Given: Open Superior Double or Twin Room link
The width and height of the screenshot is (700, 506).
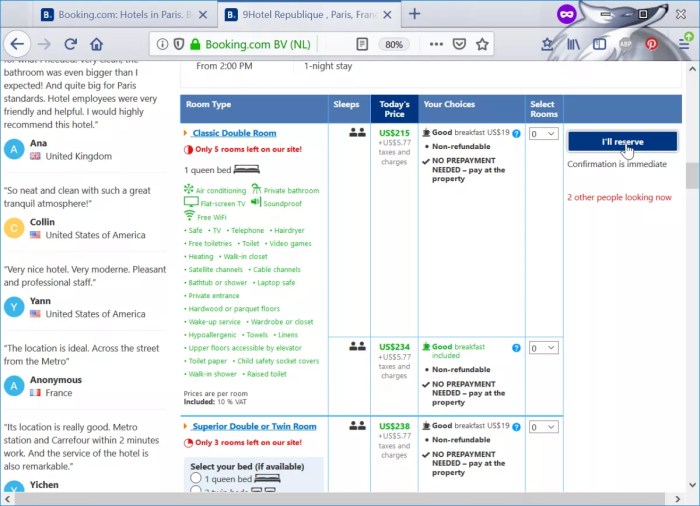Looking at the screenshot, I should (254, 427).
